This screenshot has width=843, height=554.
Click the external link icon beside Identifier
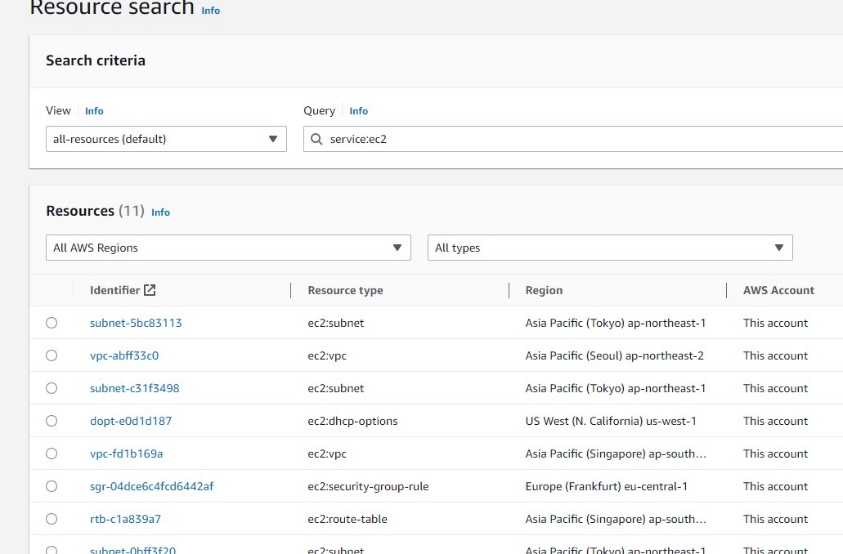151,291
